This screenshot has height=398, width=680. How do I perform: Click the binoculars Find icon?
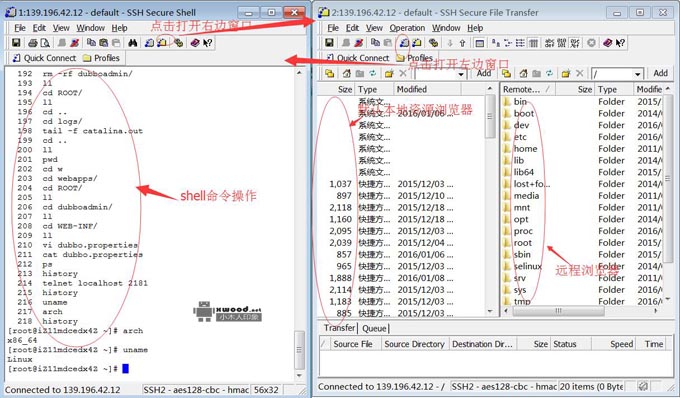tap(133, 42)
